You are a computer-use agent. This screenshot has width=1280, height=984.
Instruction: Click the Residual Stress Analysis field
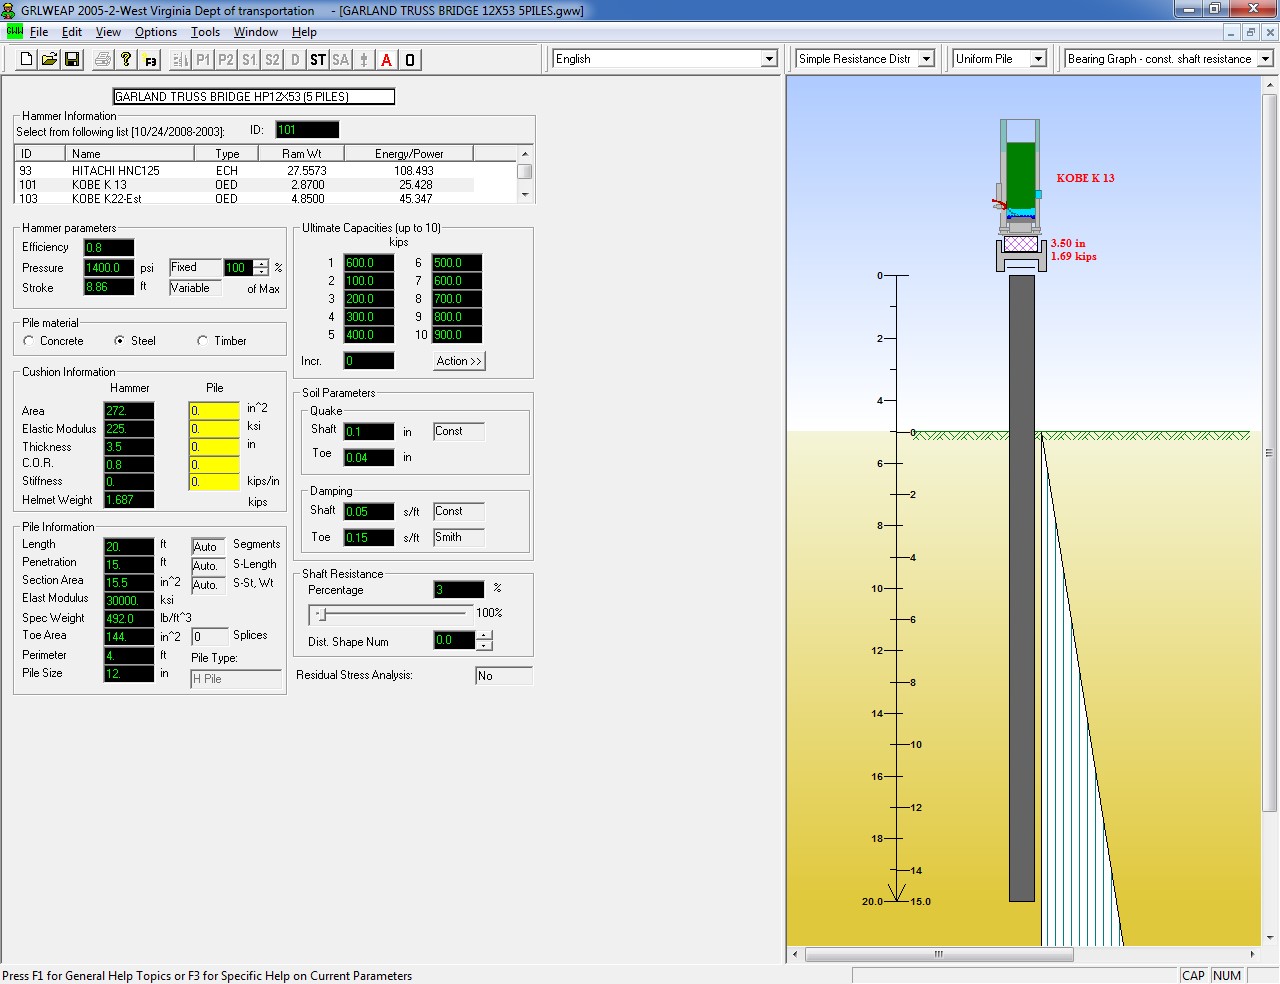(503, 675)
